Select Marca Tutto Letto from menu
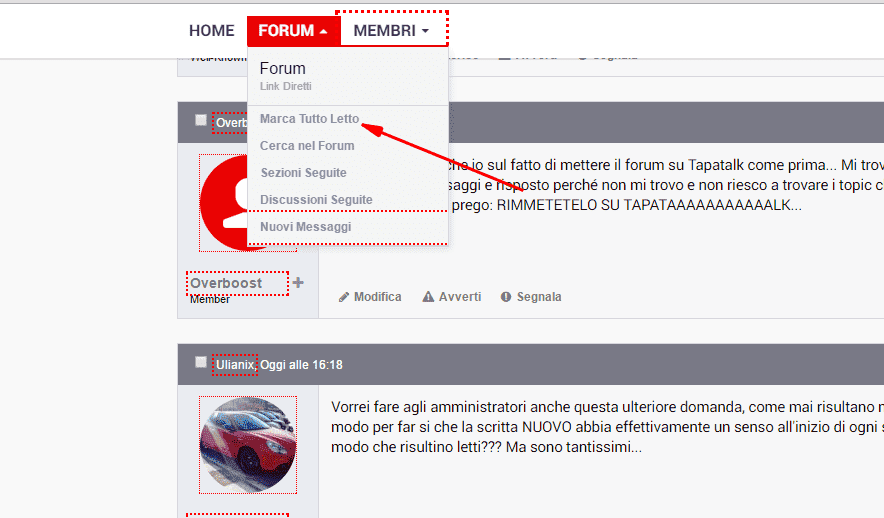884x518 pixels. pos(309,119)
